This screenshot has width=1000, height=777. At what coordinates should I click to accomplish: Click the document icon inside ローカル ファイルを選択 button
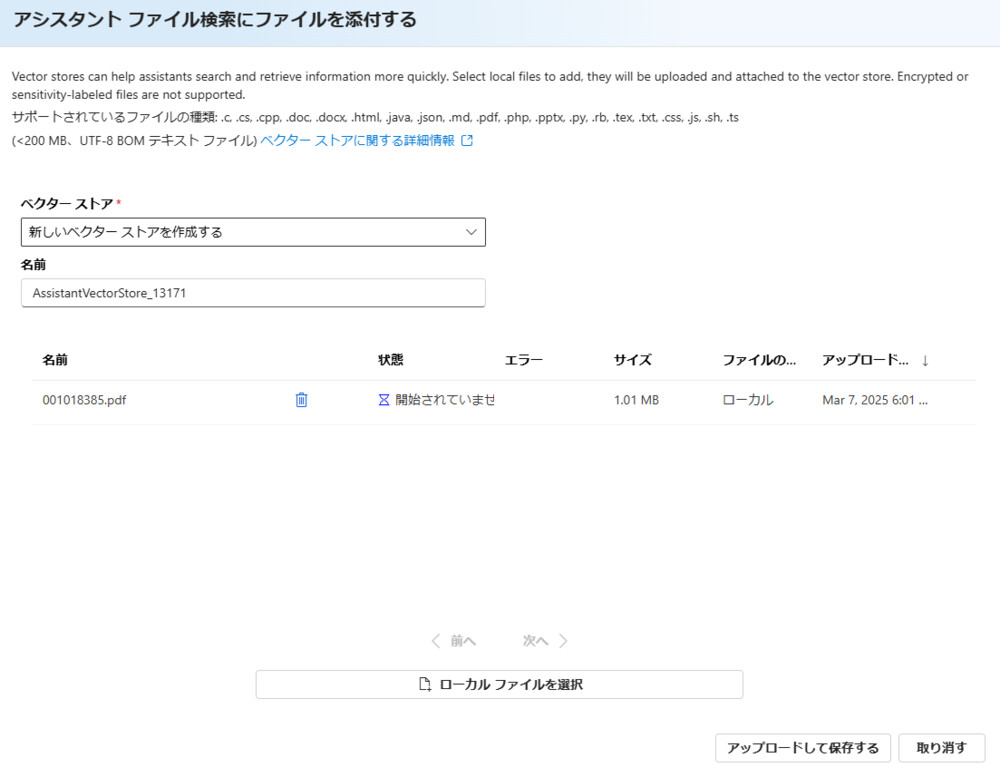pos(423,684)
